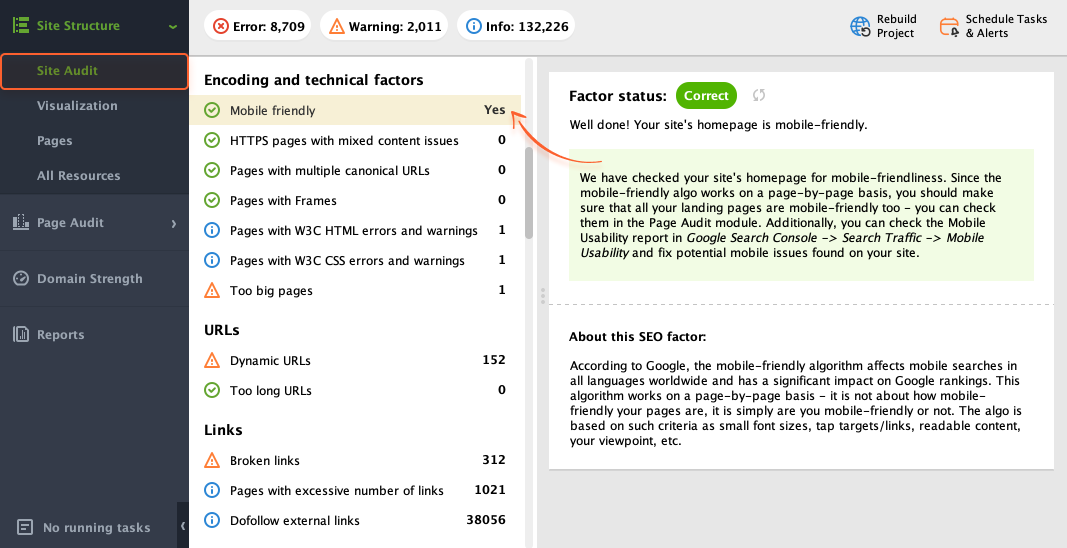Click the Page Audit icon in sidebar
Viewport: 1067px width, 548px height.
[x=21, y=222]
